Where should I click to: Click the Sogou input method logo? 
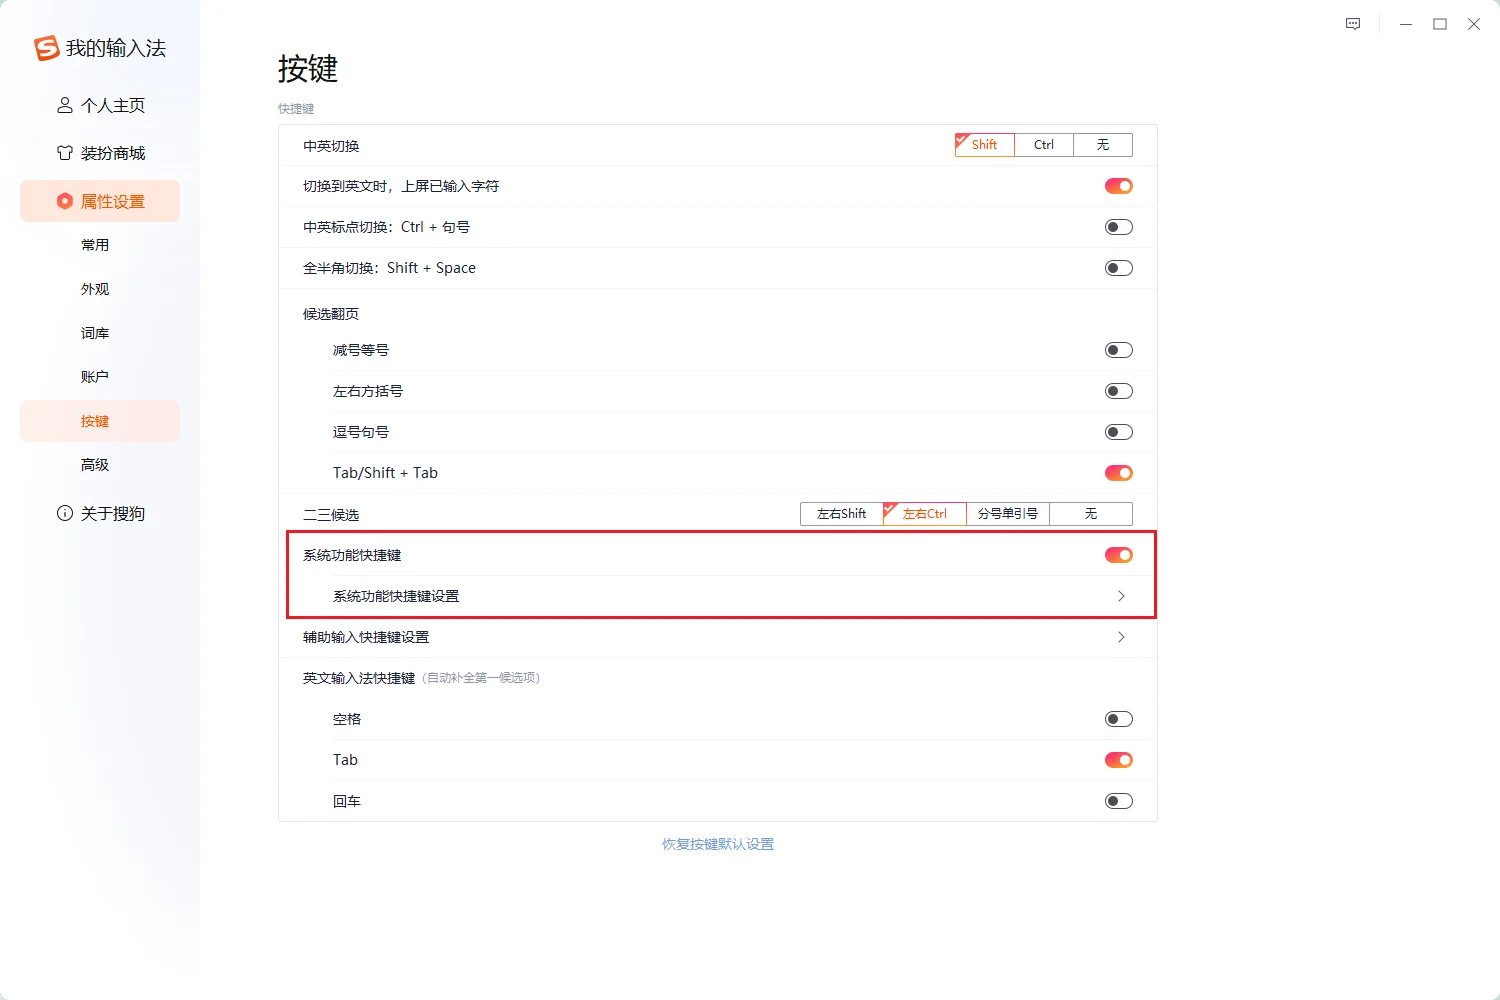tap(45, 47)
